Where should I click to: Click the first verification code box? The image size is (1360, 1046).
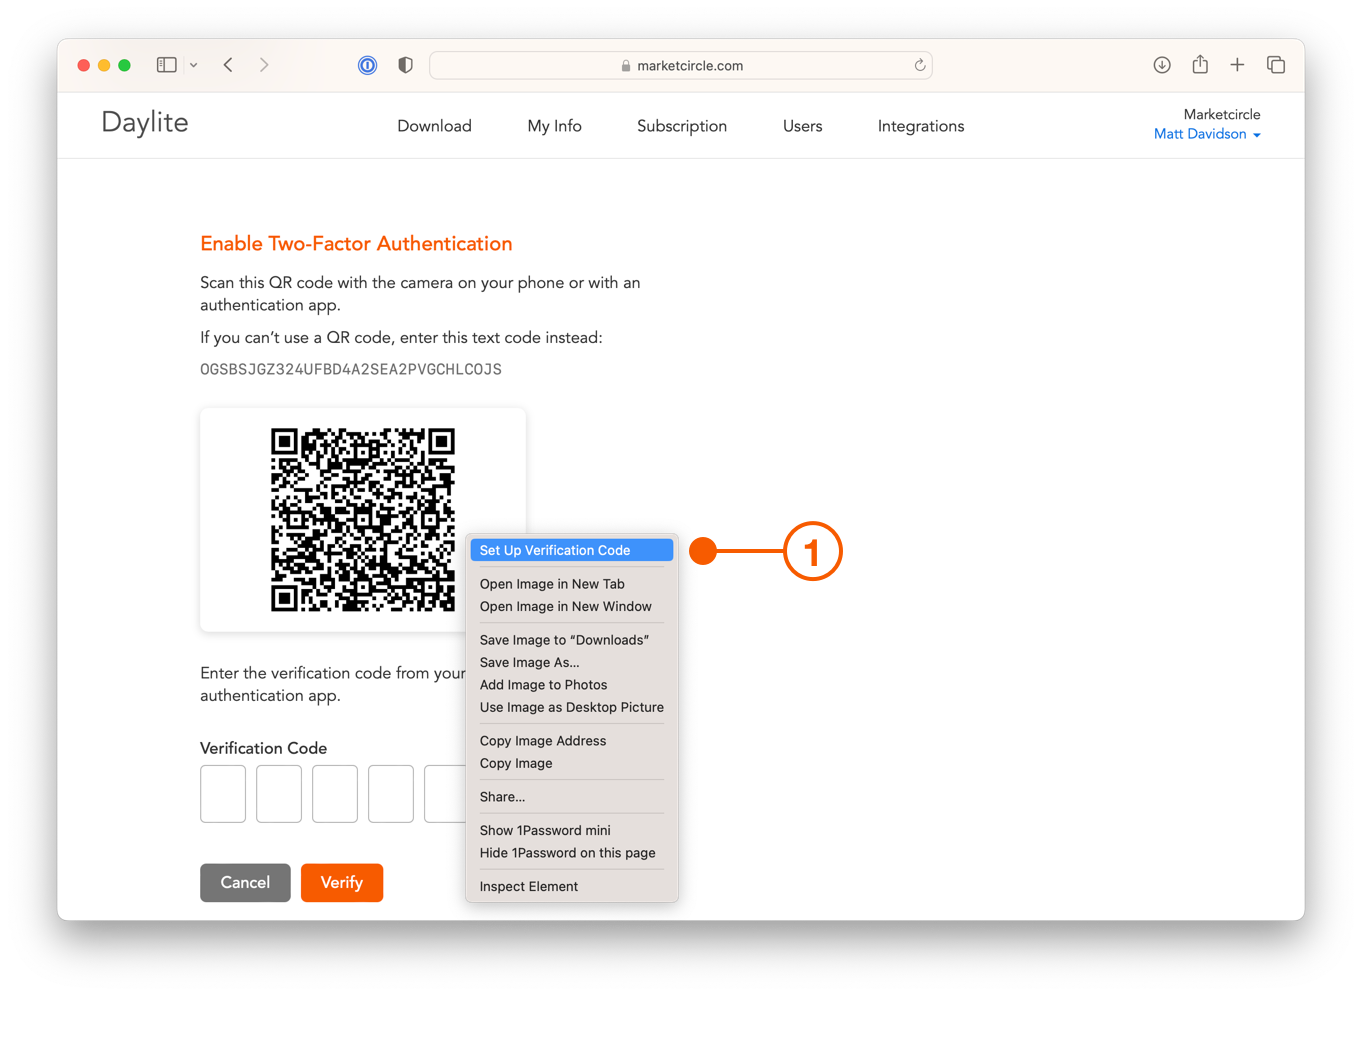pyautogui.click(x=223, y=794)
